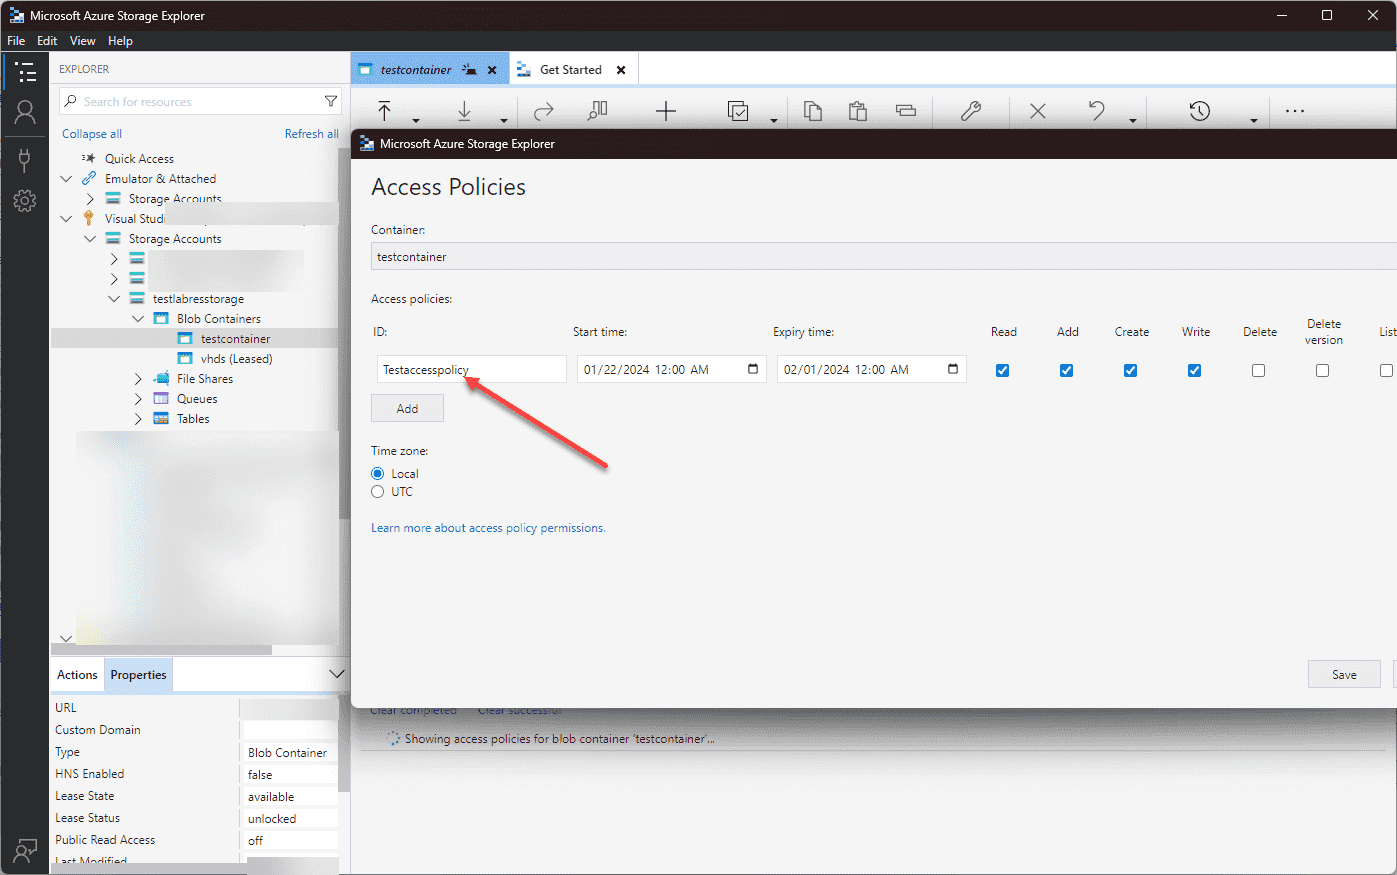Viewport: 1397px width, 875px height.
Task: Click the Rename toolbar icon
Action: point(906,111)
